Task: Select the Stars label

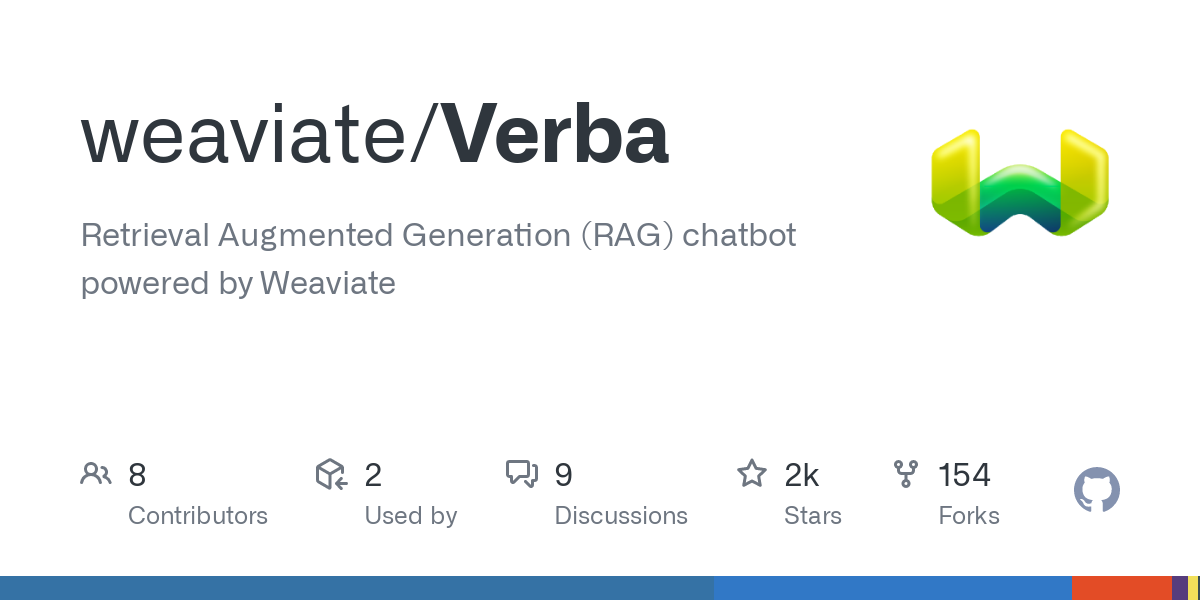Action: (813, 516)
